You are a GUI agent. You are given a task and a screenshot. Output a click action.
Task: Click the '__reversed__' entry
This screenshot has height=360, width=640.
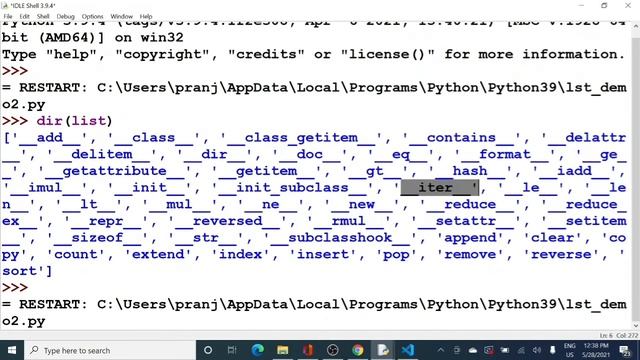(x=227, y=221)
